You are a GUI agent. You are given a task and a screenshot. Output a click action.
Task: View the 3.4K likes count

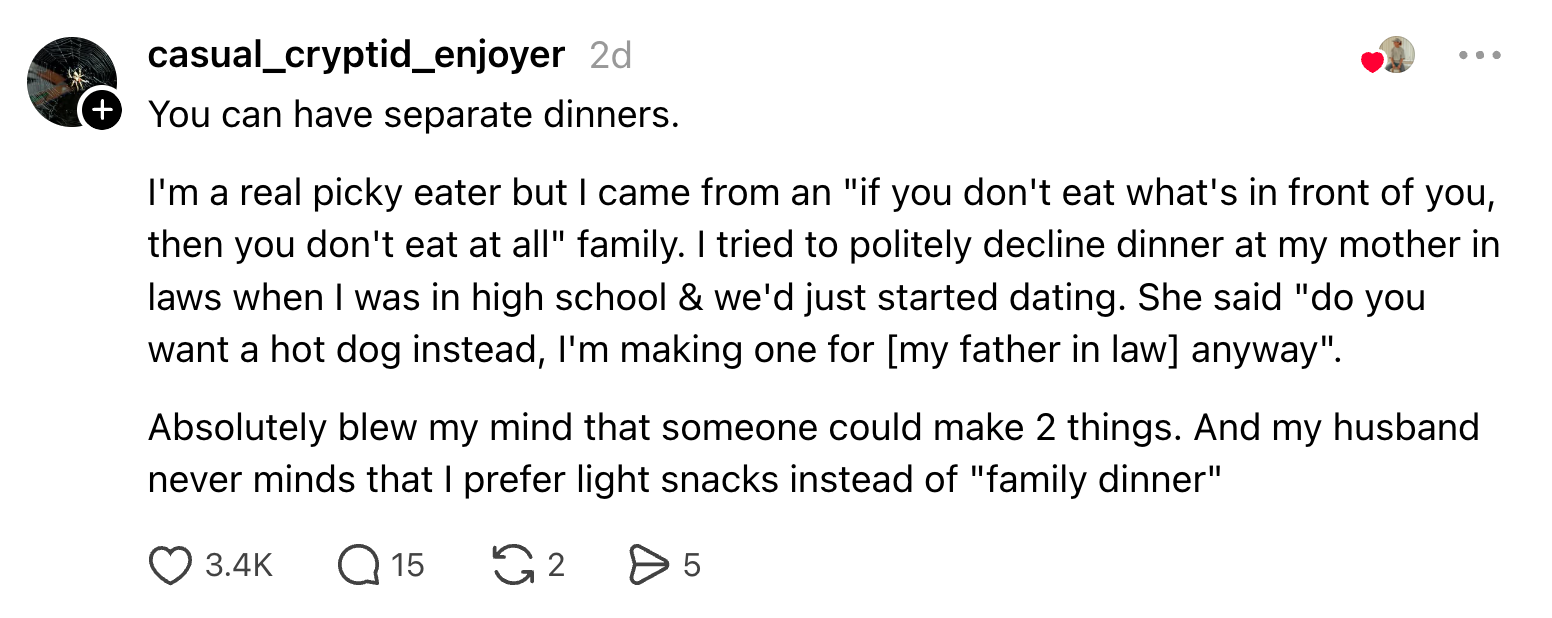pos(238,566)
